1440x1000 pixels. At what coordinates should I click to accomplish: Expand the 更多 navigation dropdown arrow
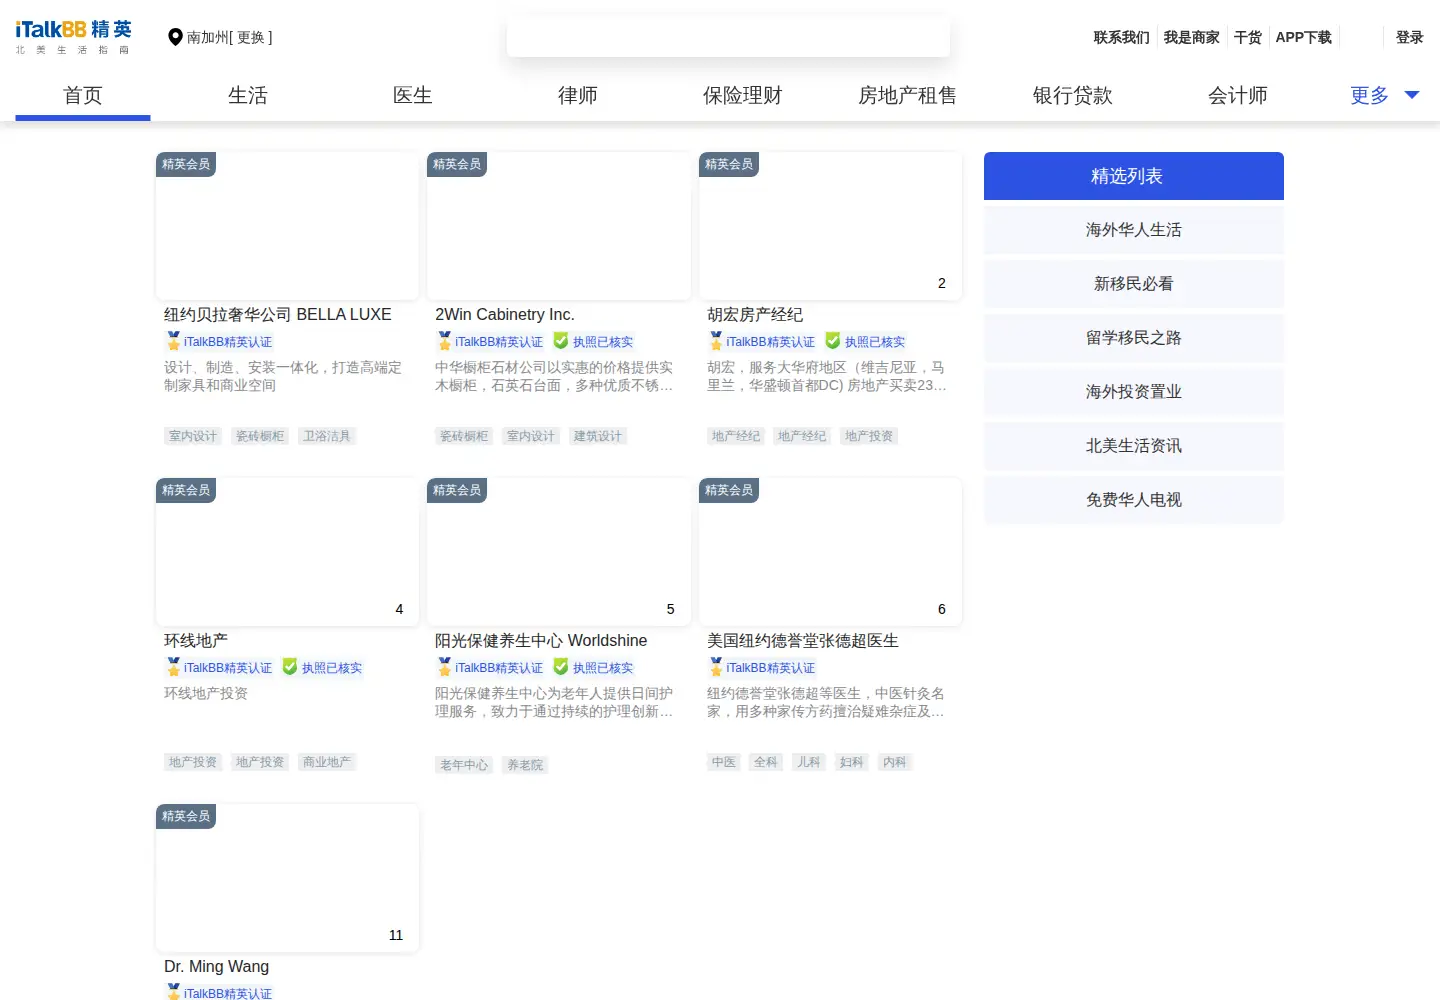[x=1412, y=95]
